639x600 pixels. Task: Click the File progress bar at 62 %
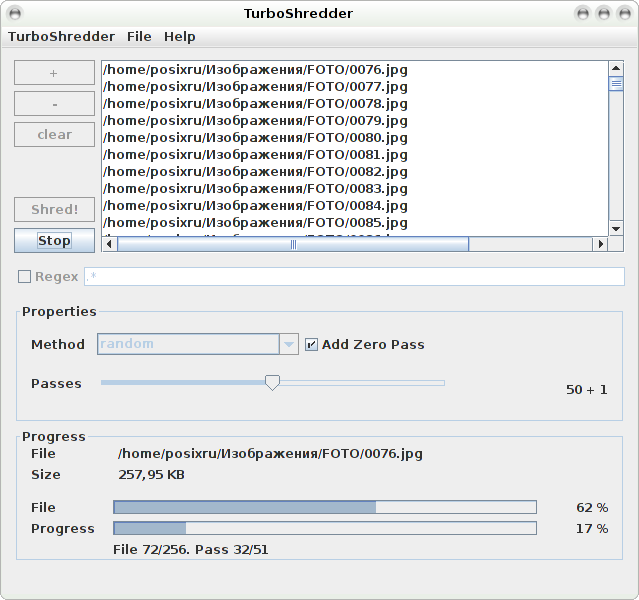point(325,507)
